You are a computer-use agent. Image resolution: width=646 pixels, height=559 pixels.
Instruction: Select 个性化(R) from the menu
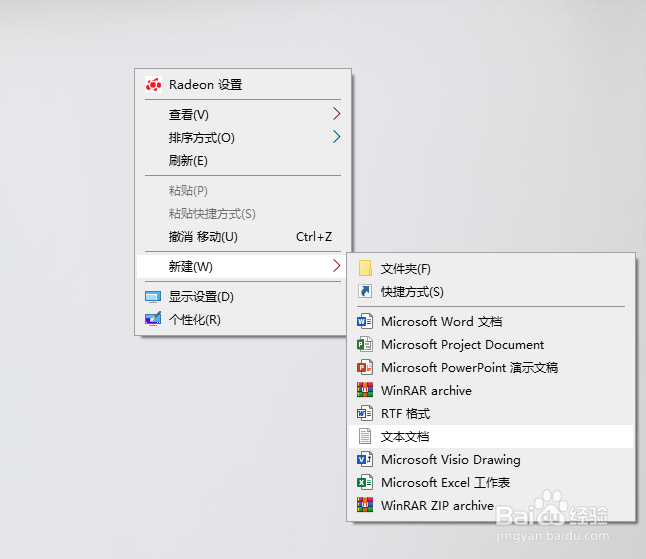tap(243, 320)
